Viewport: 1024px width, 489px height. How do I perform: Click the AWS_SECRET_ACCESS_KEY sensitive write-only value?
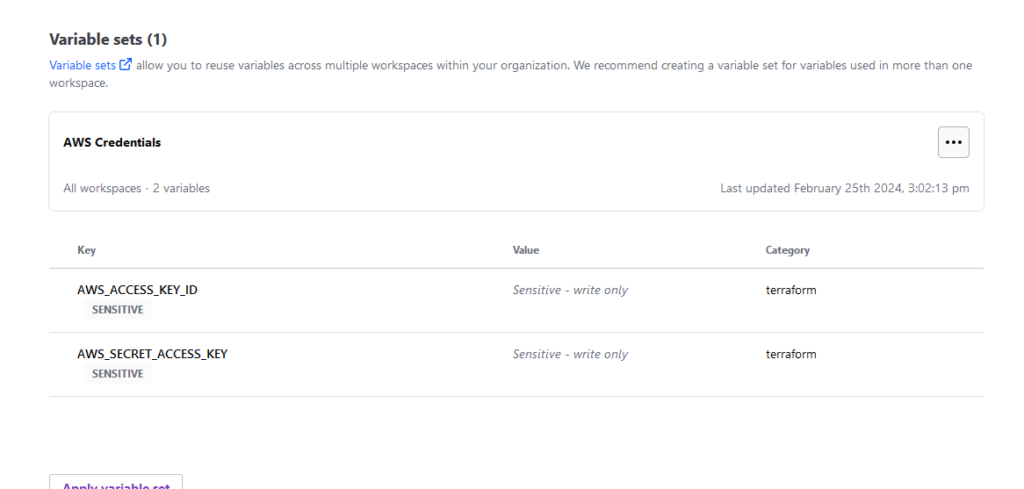click(x=570, y=354)
